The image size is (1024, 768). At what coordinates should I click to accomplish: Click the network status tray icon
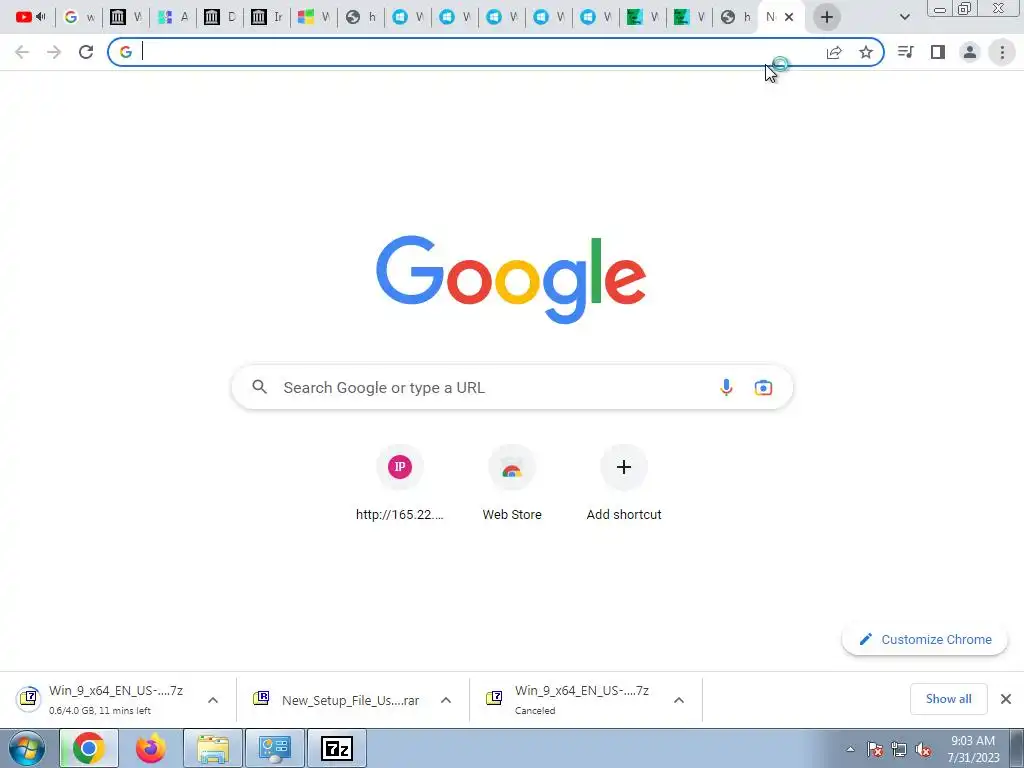899,749
